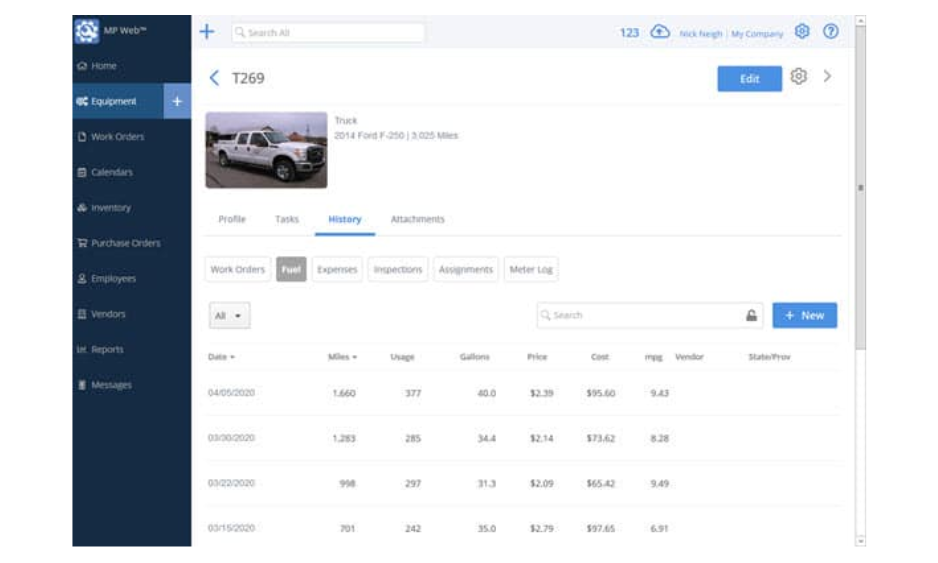938x563 pixels.
Task: Click the blue plus icon beside the search bar
Action: [x=207, y=32]
